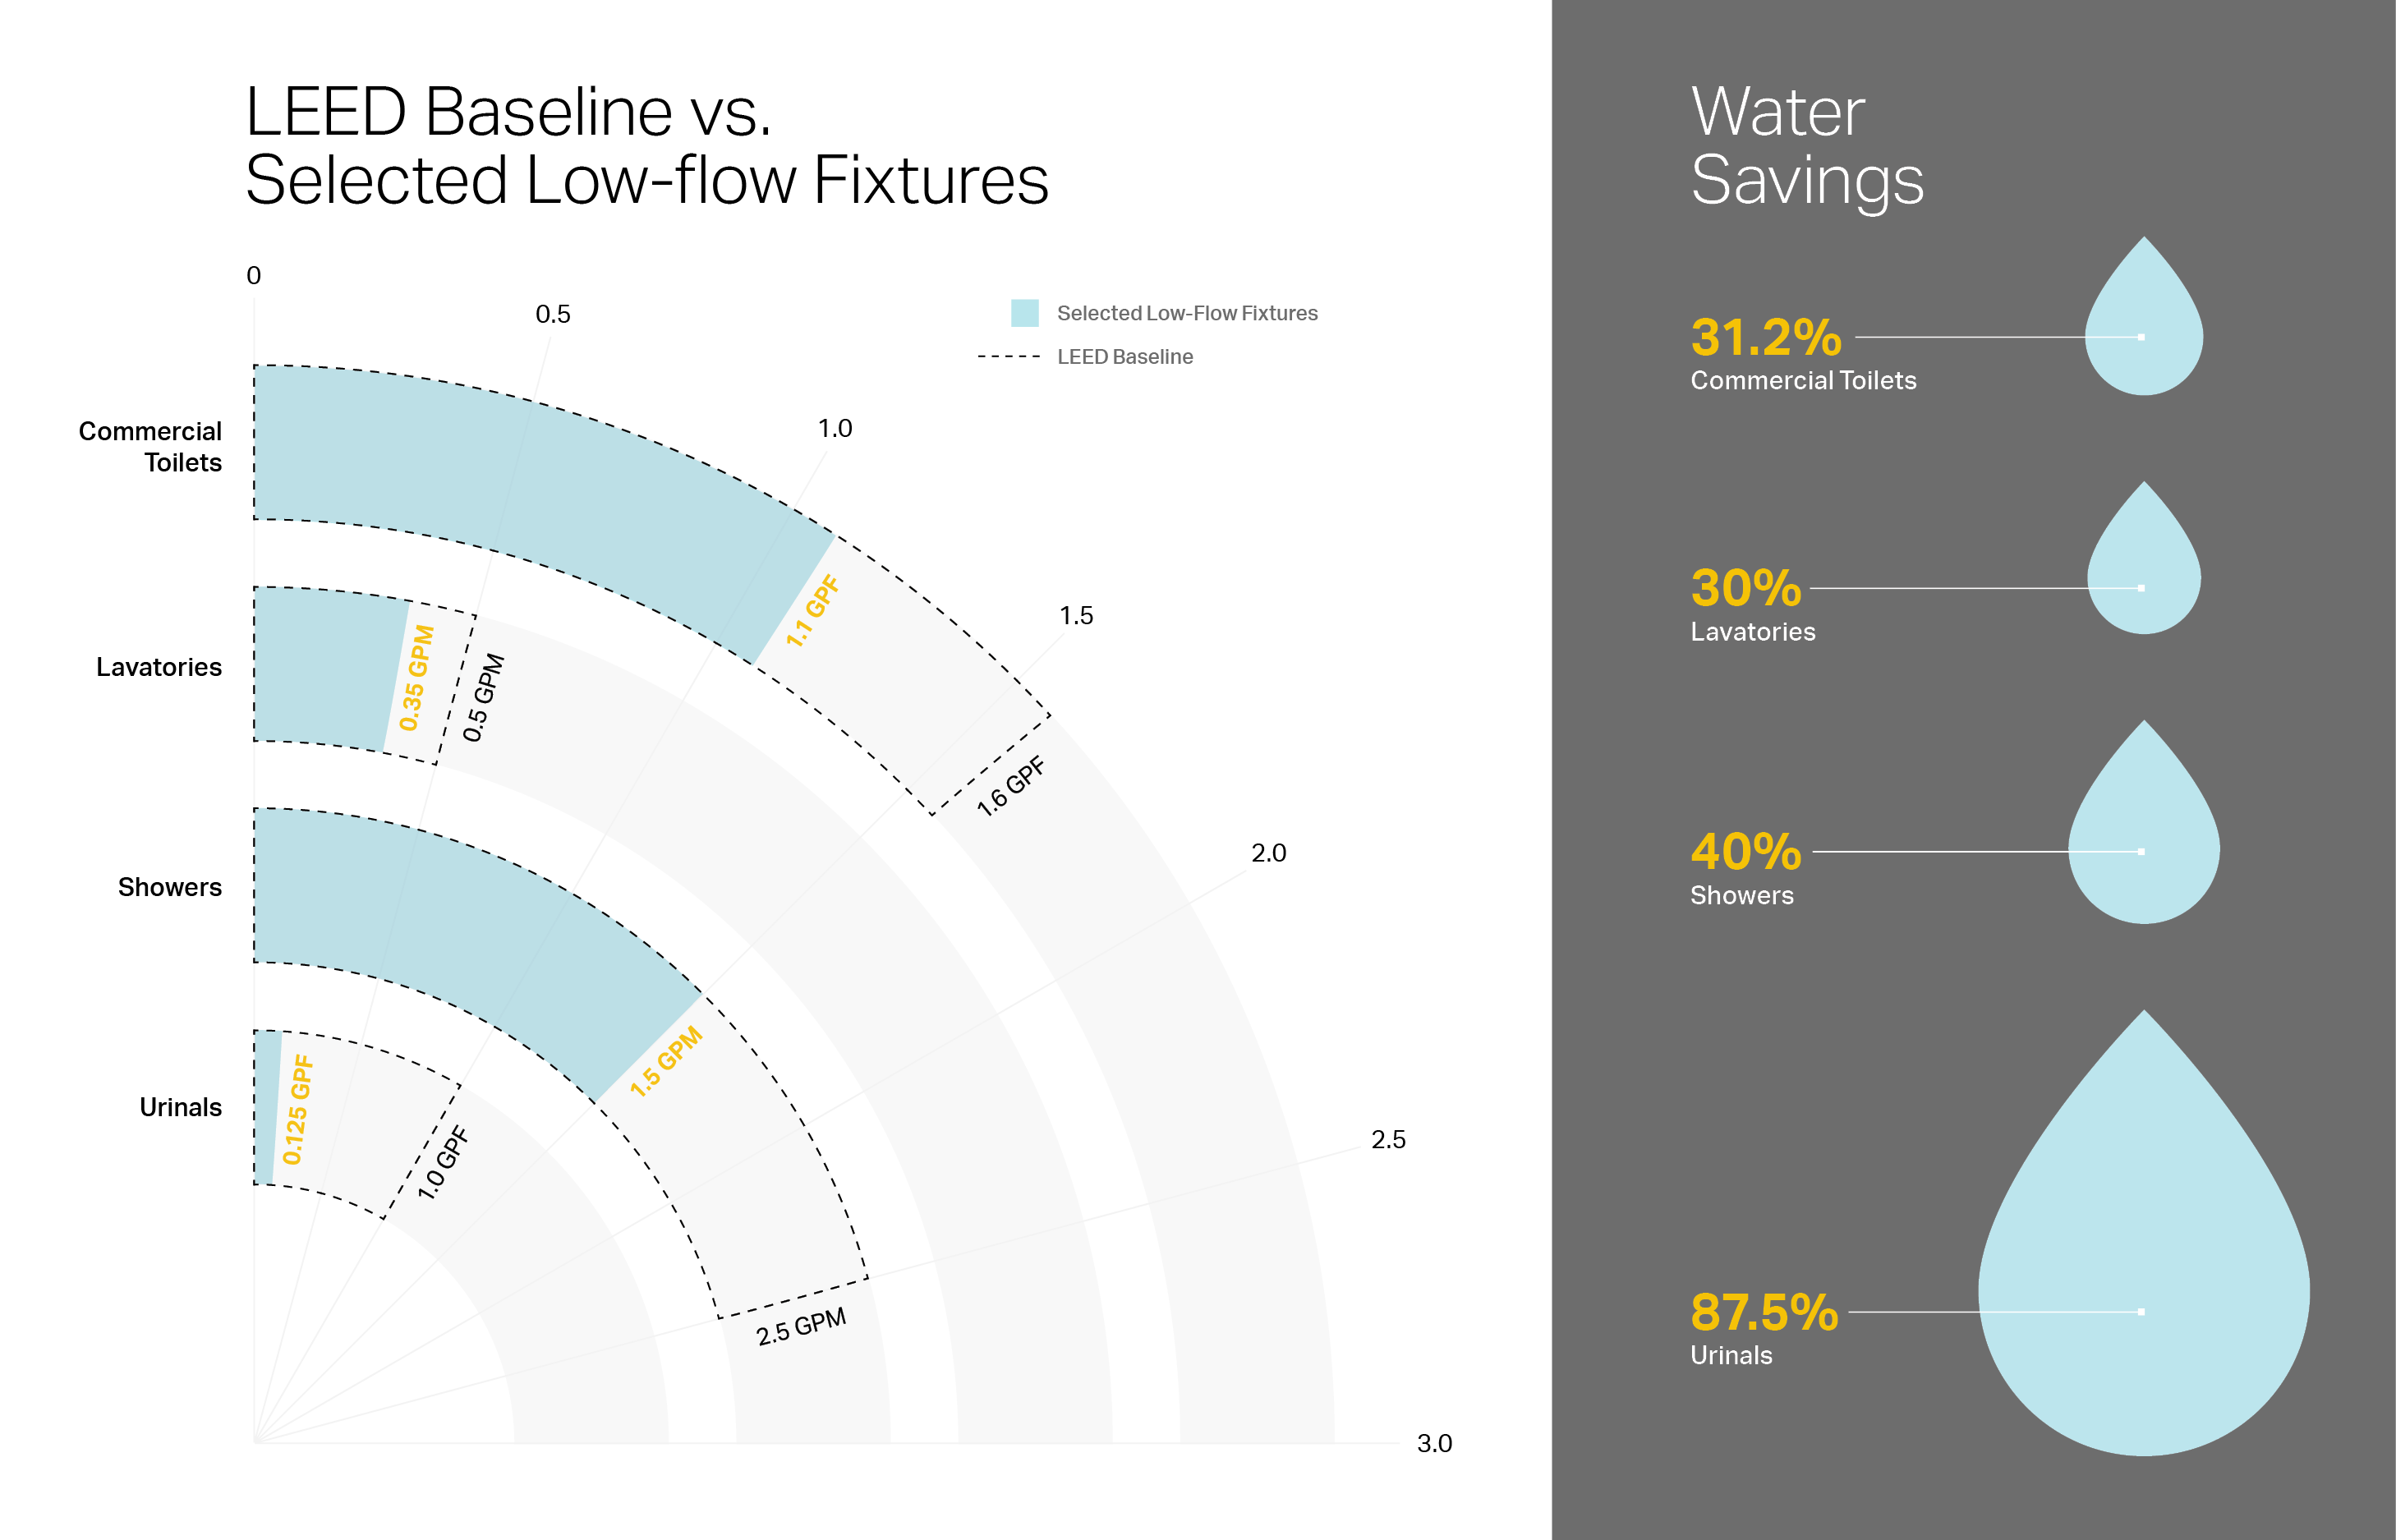Click the blue legend swatch for low-flow fixtures
The width and height of the screenshot is (2396, 1540).
click(1024, 313)
